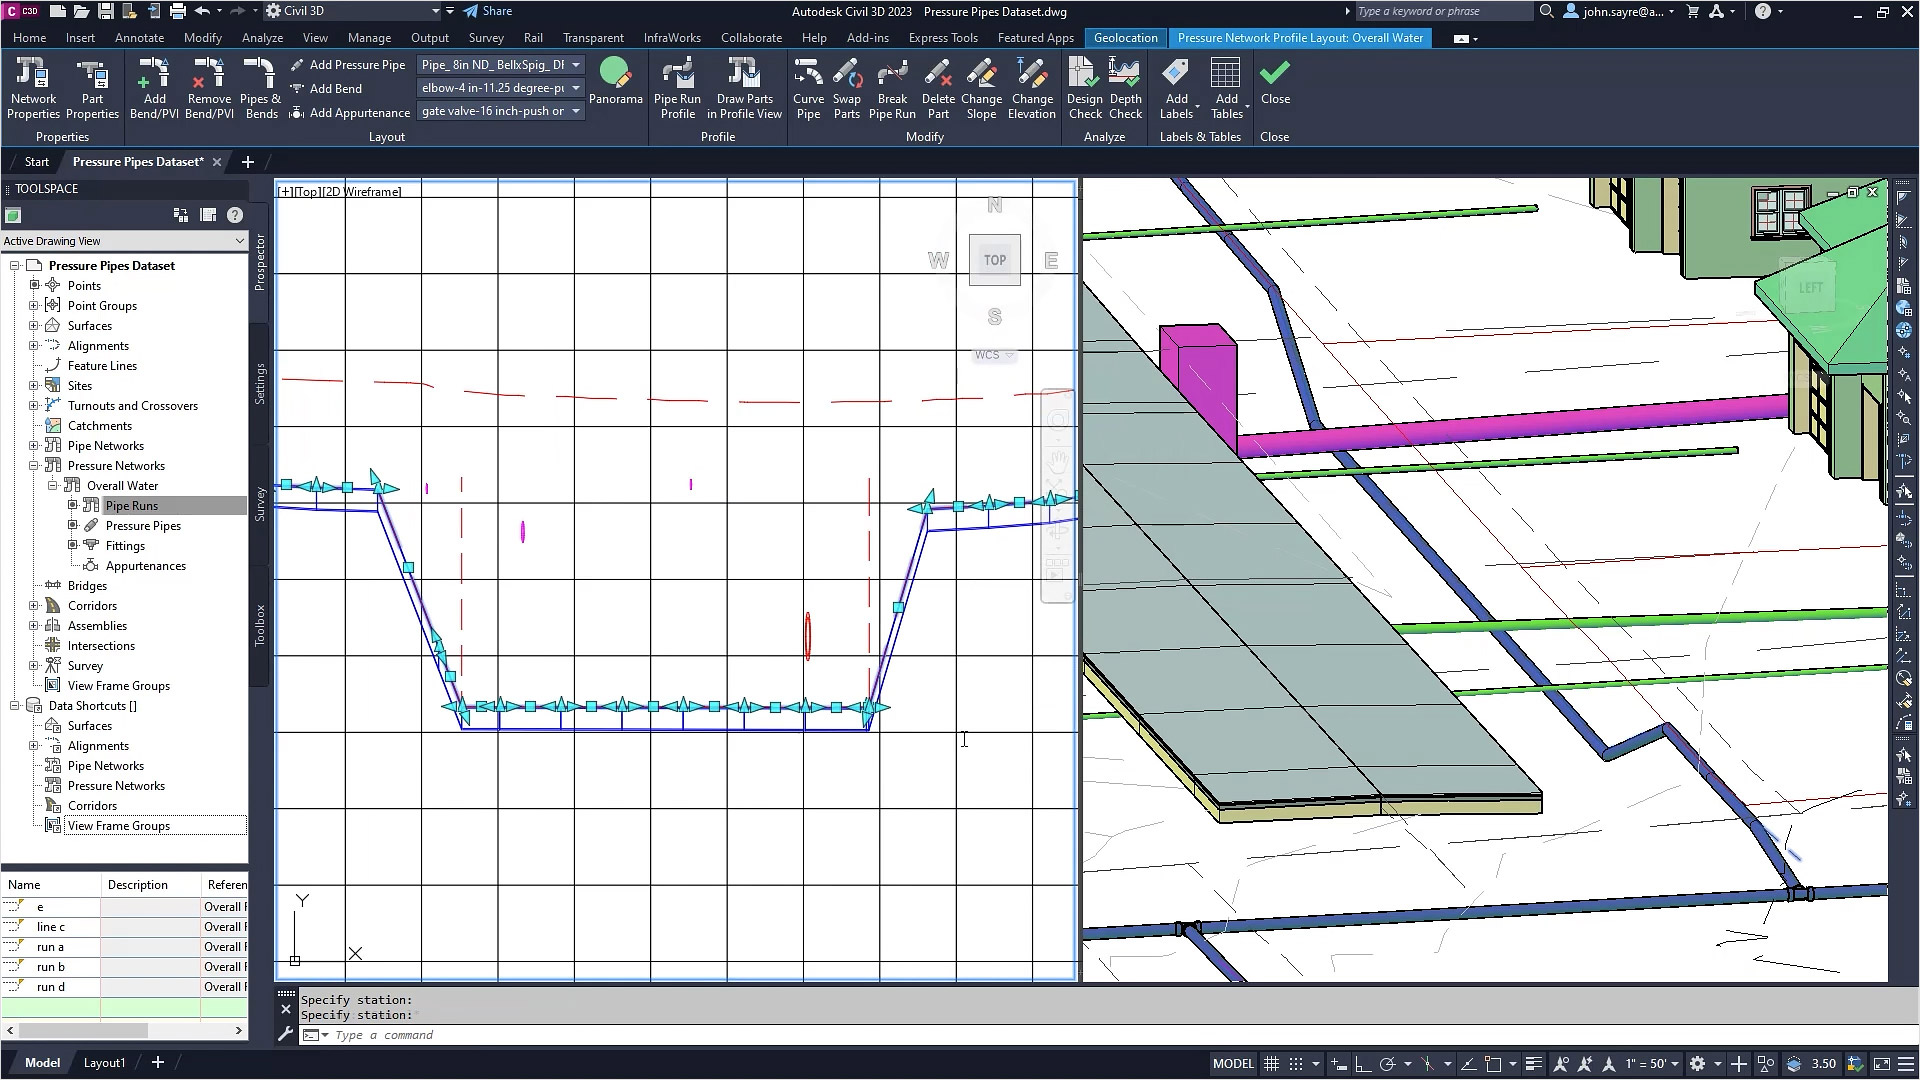Expand the Data Shortcuts section
1920x1080 pixels.
13,705
